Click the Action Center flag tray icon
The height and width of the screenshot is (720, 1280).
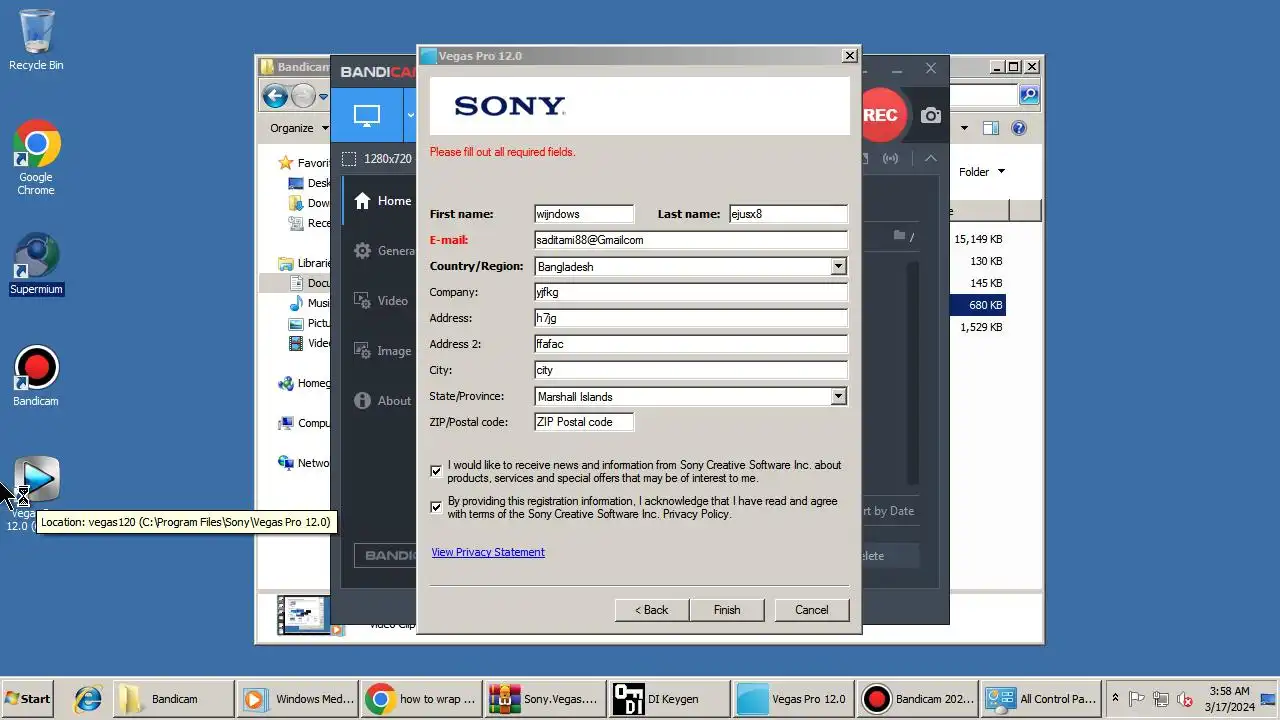1137,699
